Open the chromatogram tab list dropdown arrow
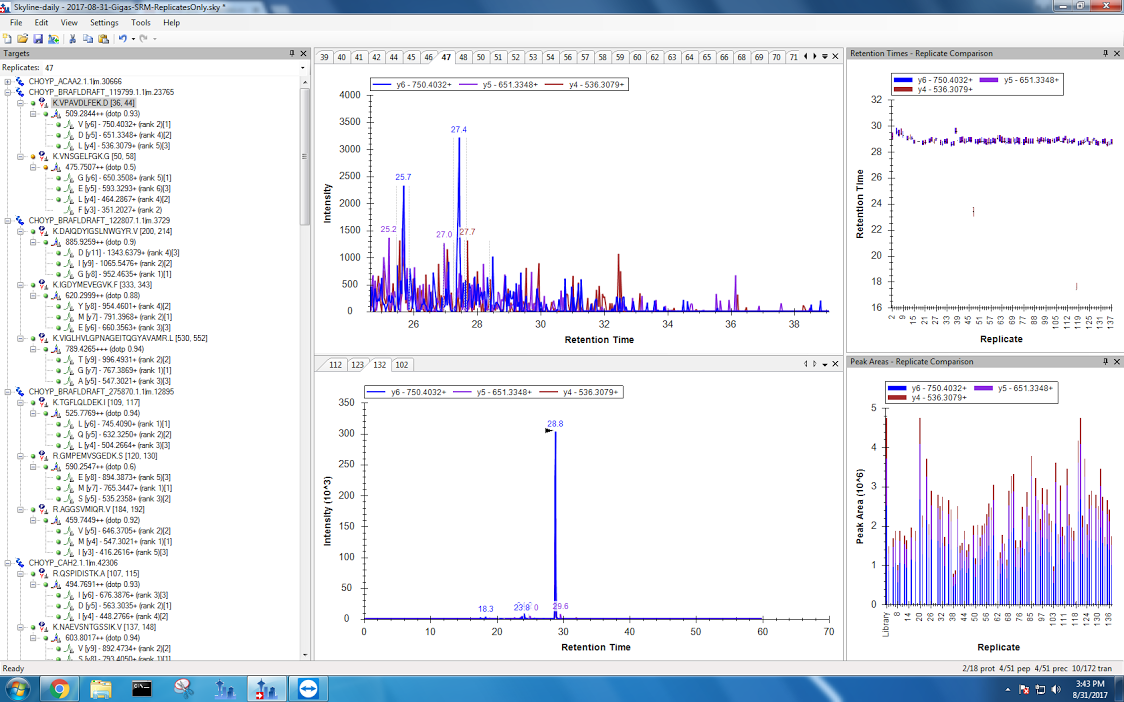The width and height of the screenshot is (1124, 702). click(x=825, y=57)
